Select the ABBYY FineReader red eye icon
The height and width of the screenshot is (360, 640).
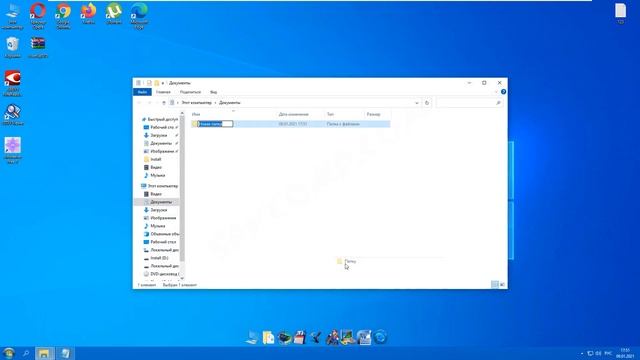pyautogui.click(x=13, y=83)
